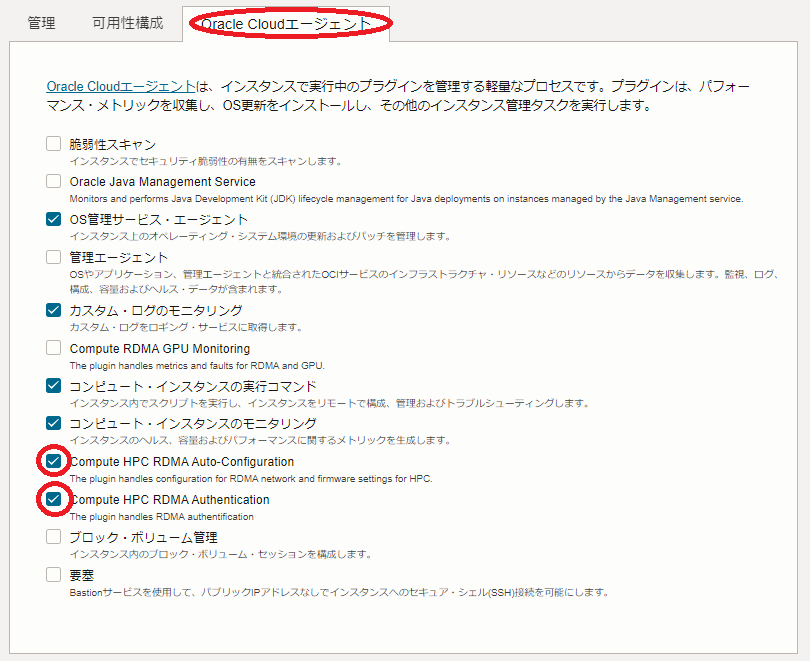Select the Oracle Cloudエージェント tab

click(x=286, y=23)
